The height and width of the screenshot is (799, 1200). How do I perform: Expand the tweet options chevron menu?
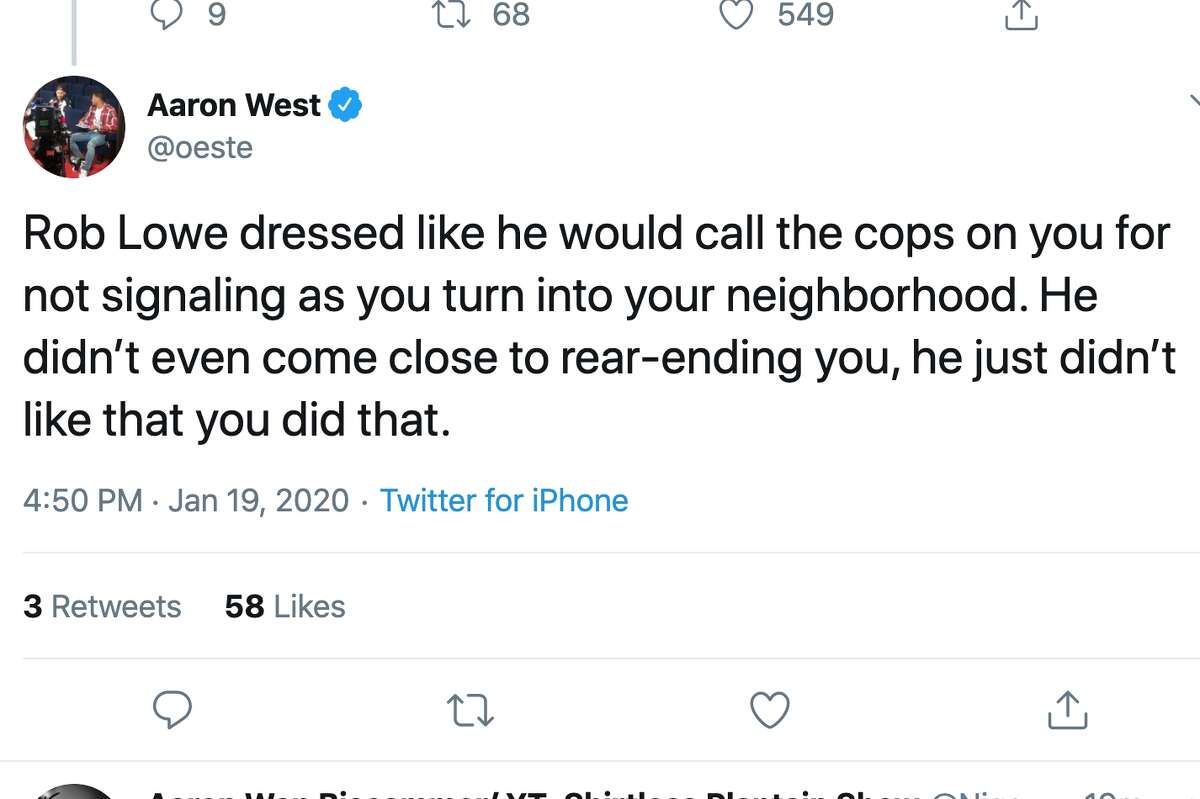[x=1194, y=100]
